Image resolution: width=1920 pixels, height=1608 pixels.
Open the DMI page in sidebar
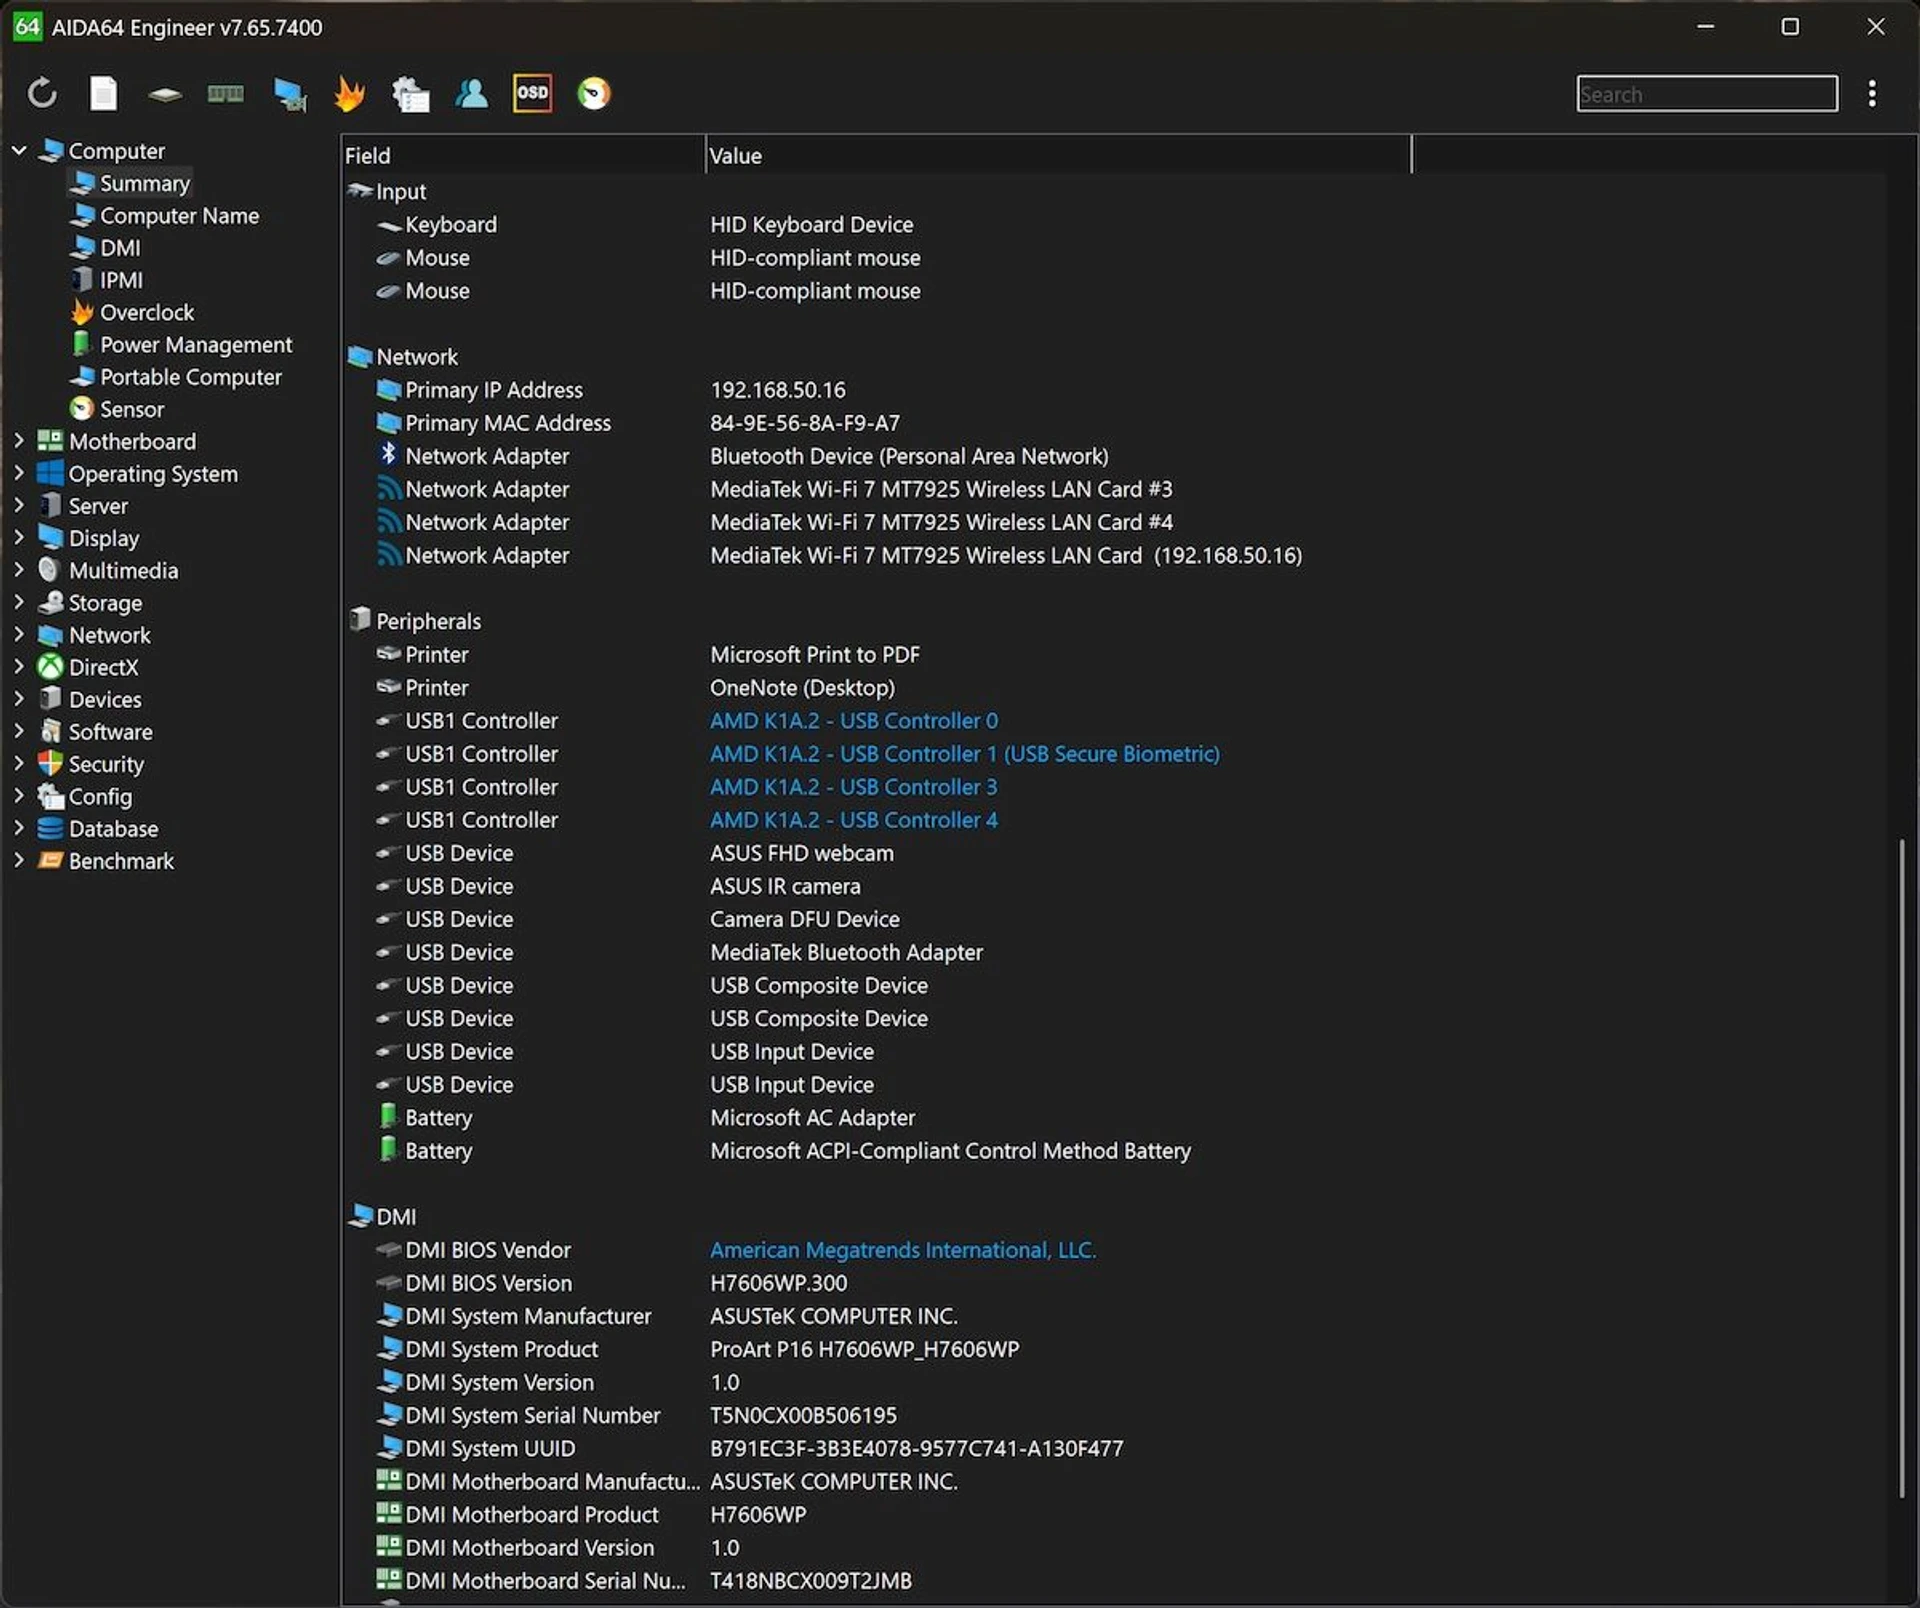tap(106, 247)
